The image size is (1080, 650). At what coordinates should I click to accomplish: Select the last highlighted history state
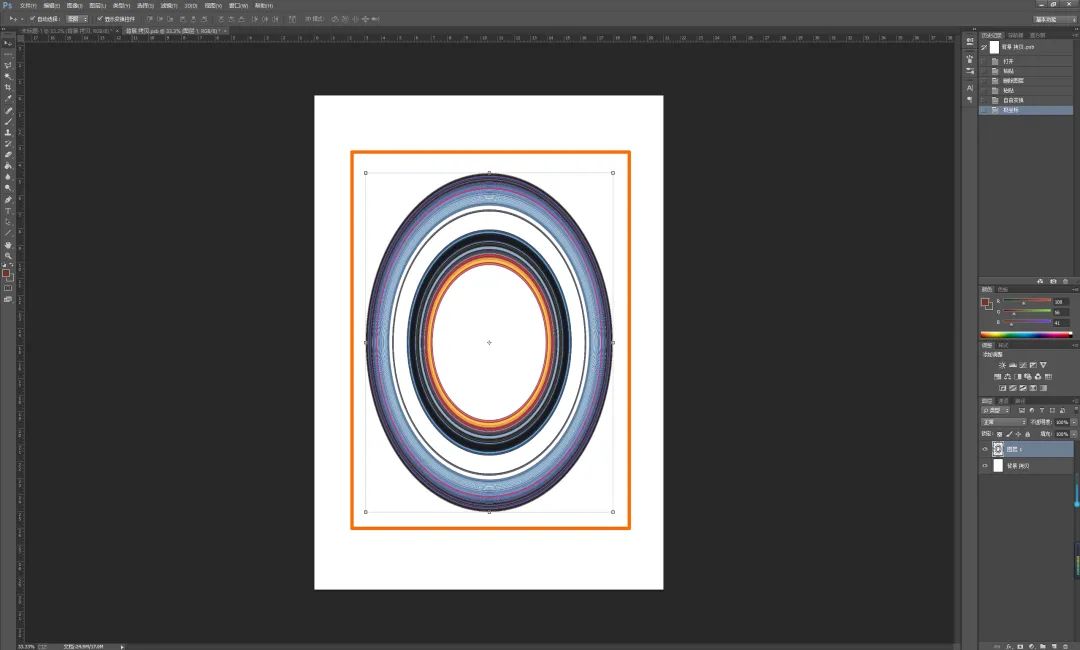click(1026, 110)
